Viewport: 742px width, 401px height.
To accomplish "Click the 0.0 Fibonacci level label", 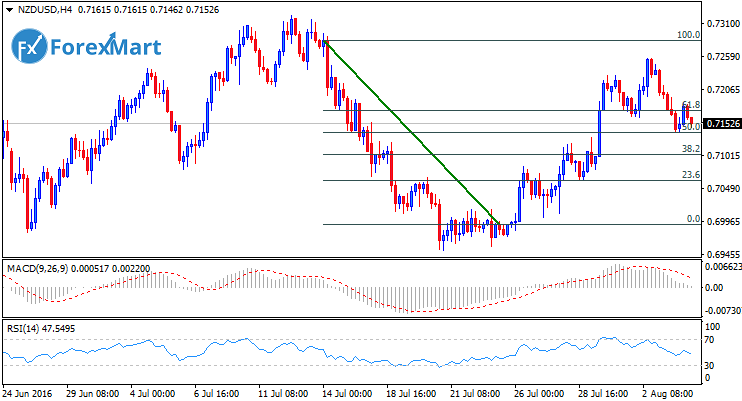I will pos(692,219).
